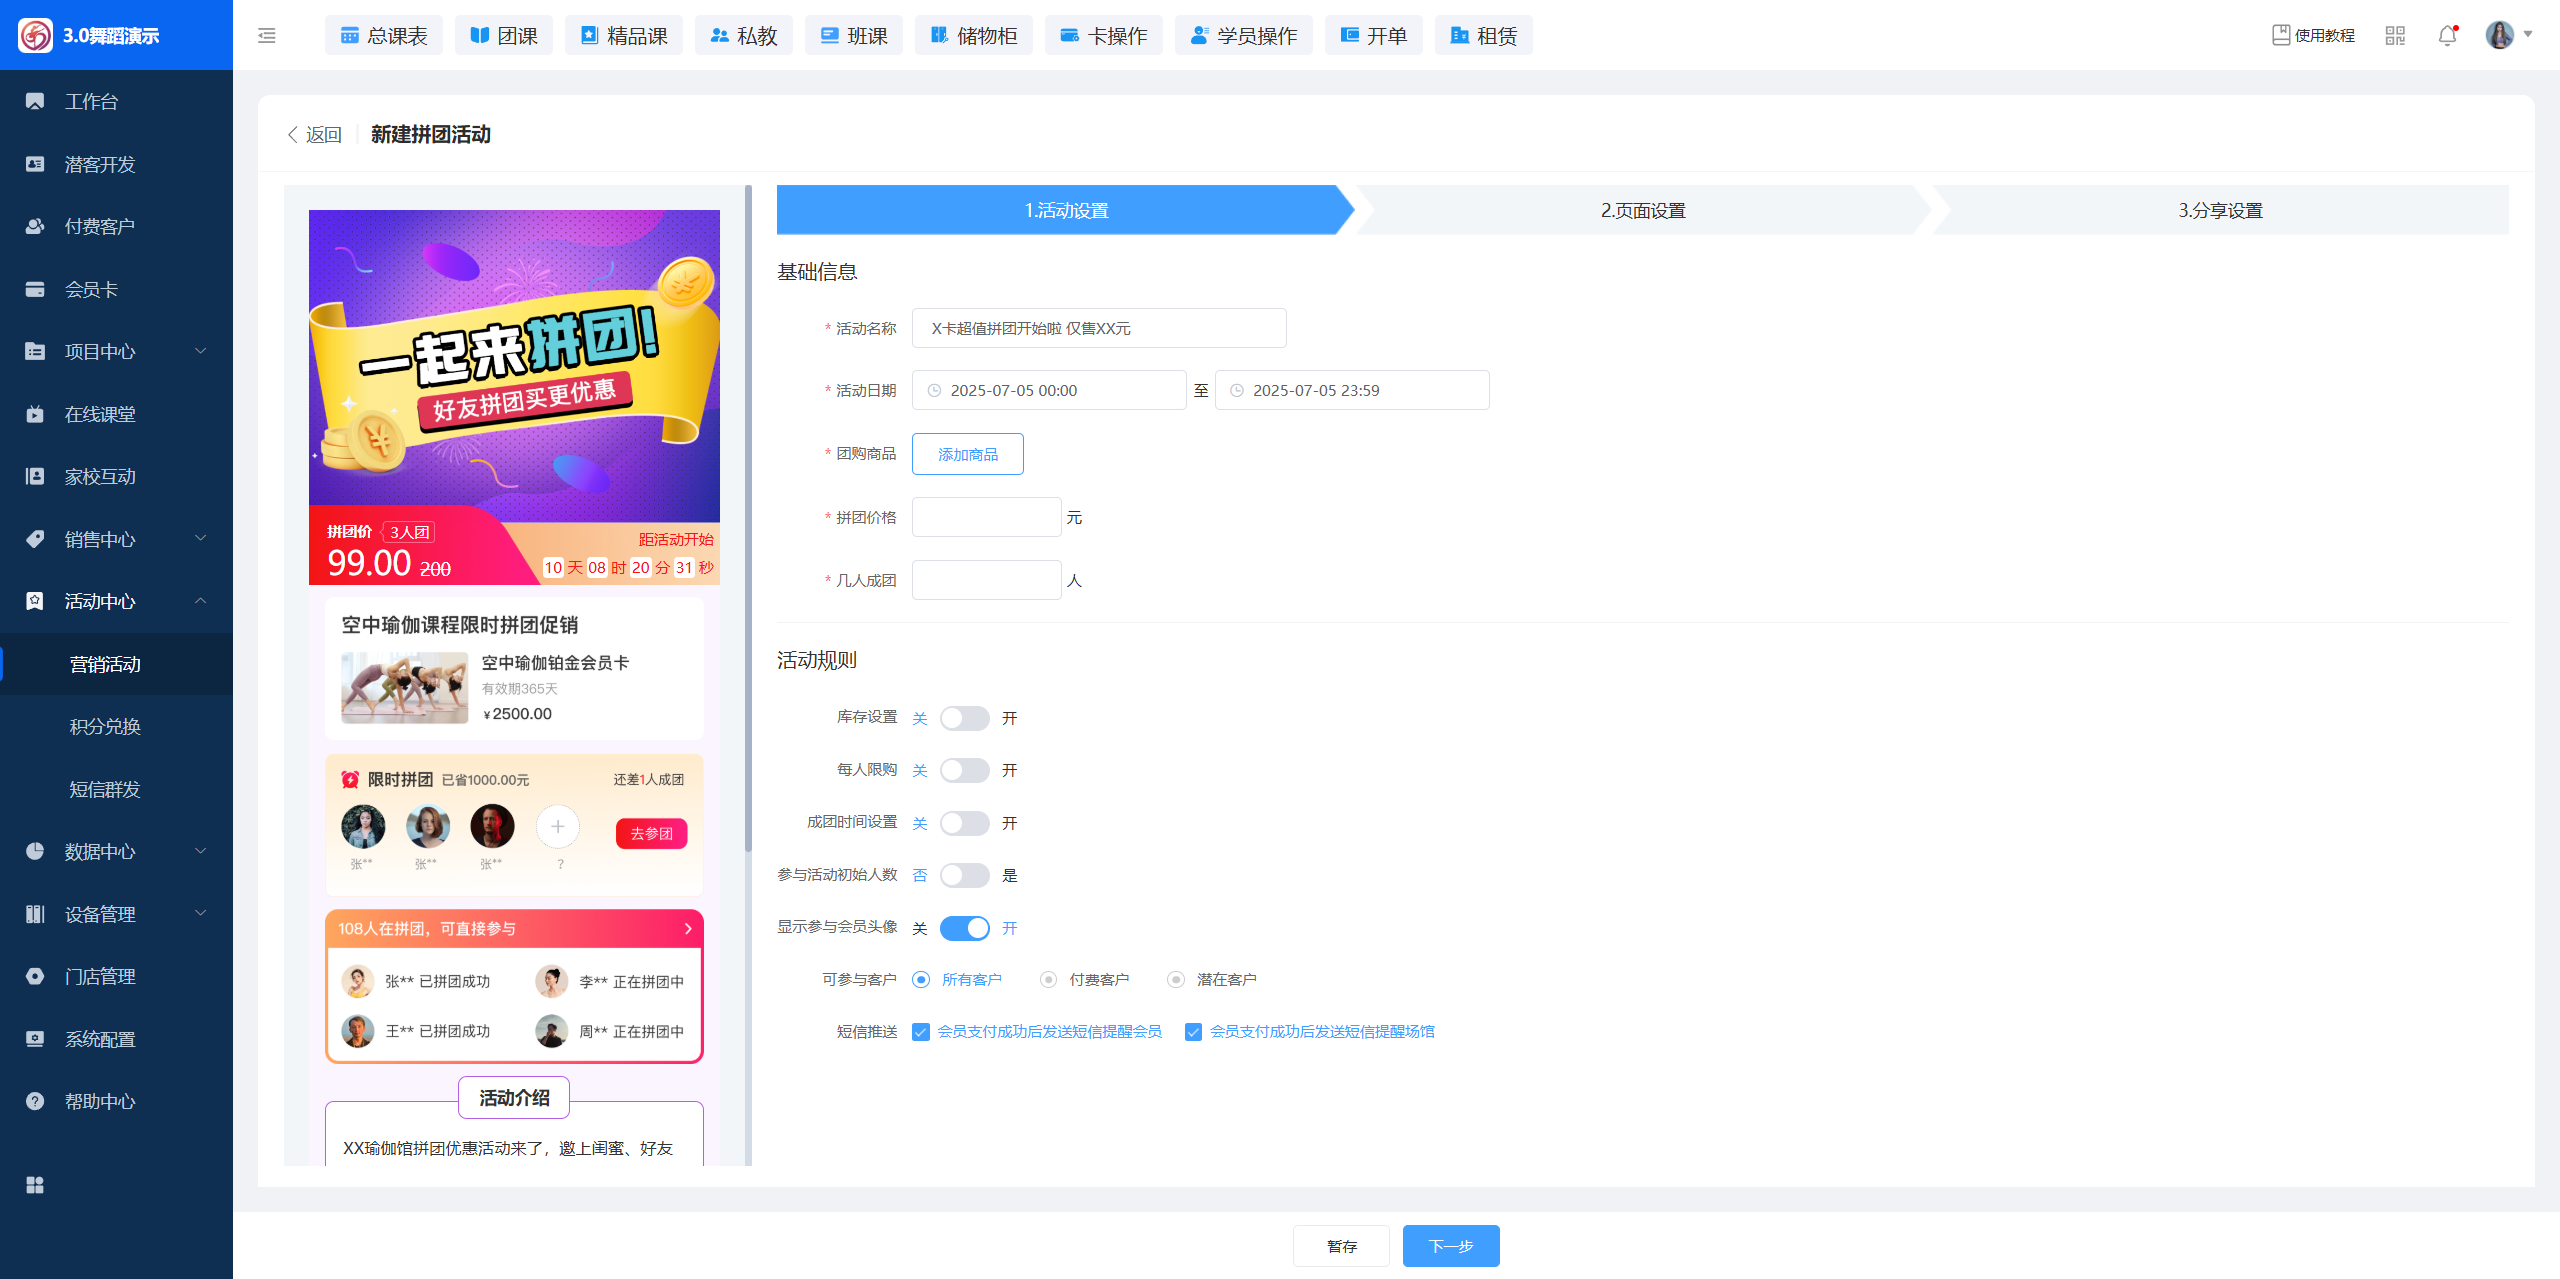Click the 添加商品 button

[x=967, y=454]
